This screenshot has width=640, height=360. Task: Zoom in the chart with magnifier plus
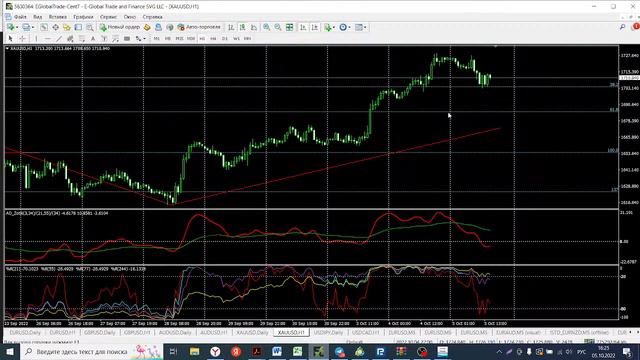coord(267,27)
